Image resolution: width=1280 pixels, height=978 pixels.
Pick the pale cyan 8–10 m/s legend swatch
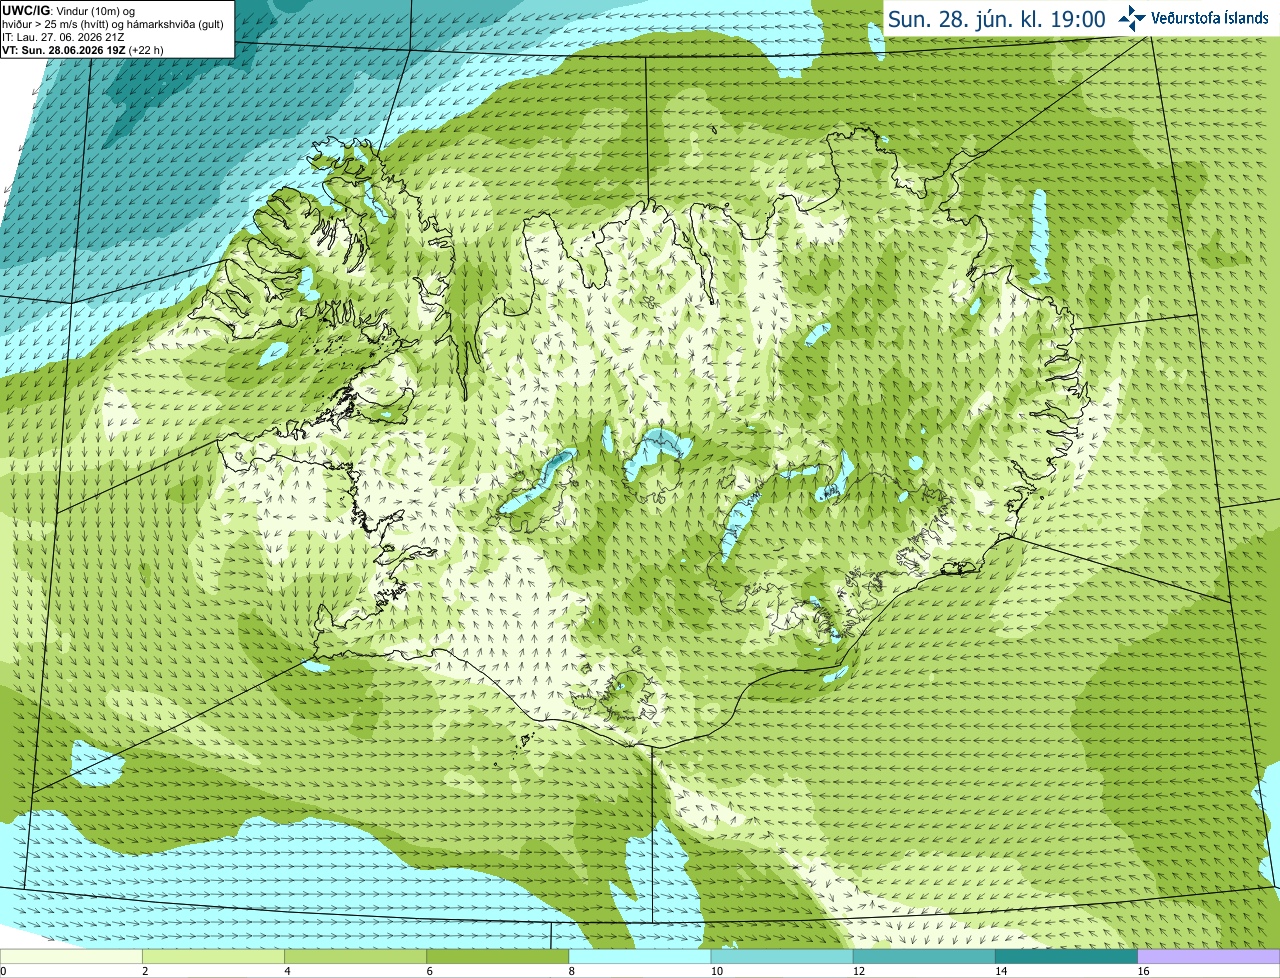click(x=640, y=957)
